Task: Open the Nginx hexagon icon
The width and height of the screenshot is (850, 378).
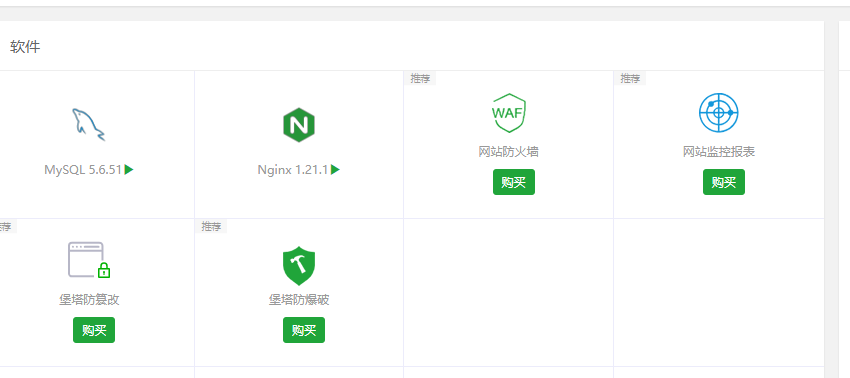Action: coord(299,125)
